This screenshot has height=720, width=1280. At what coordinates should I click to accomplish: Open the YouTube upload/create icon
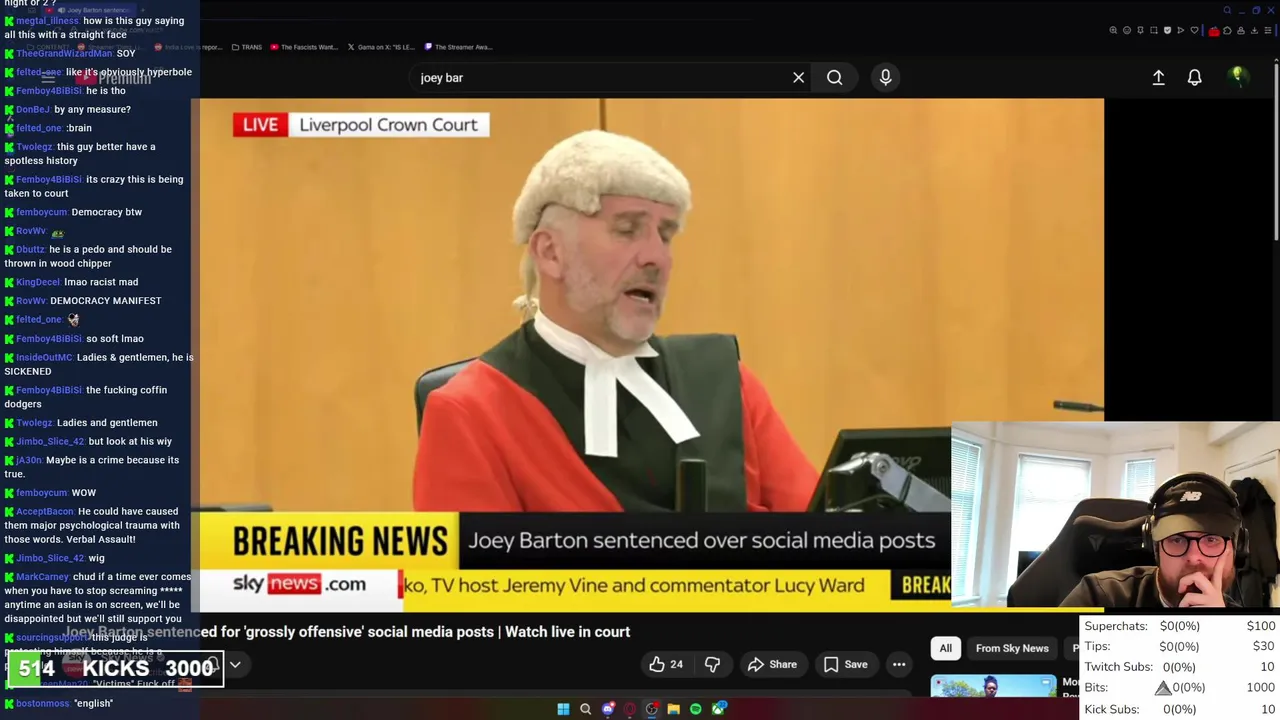(1158, 77)
